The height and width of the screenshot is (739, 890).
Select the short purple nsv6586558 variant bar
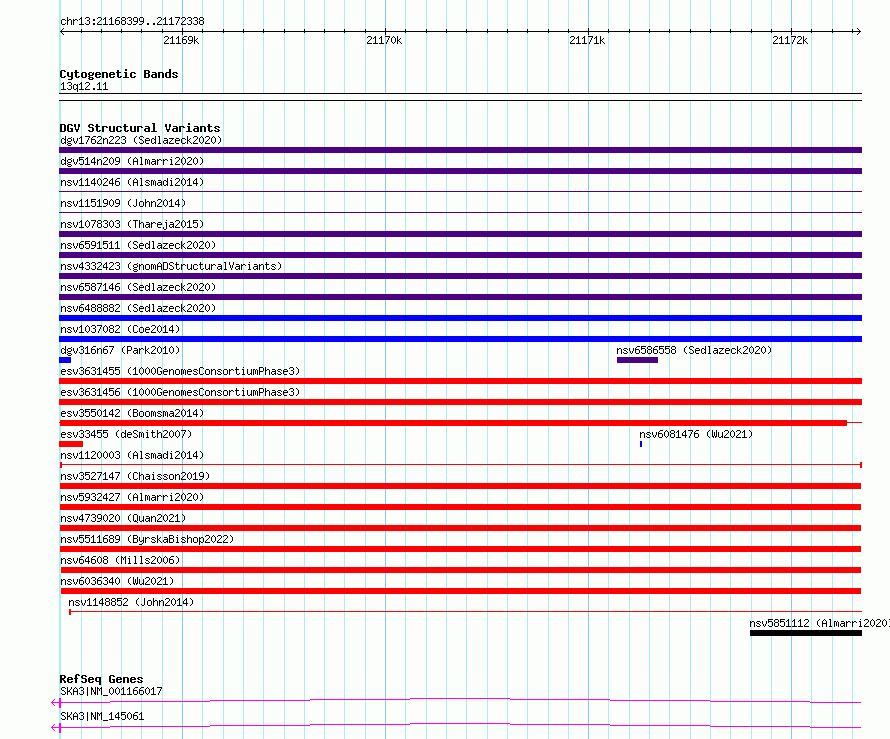point(637,360)
